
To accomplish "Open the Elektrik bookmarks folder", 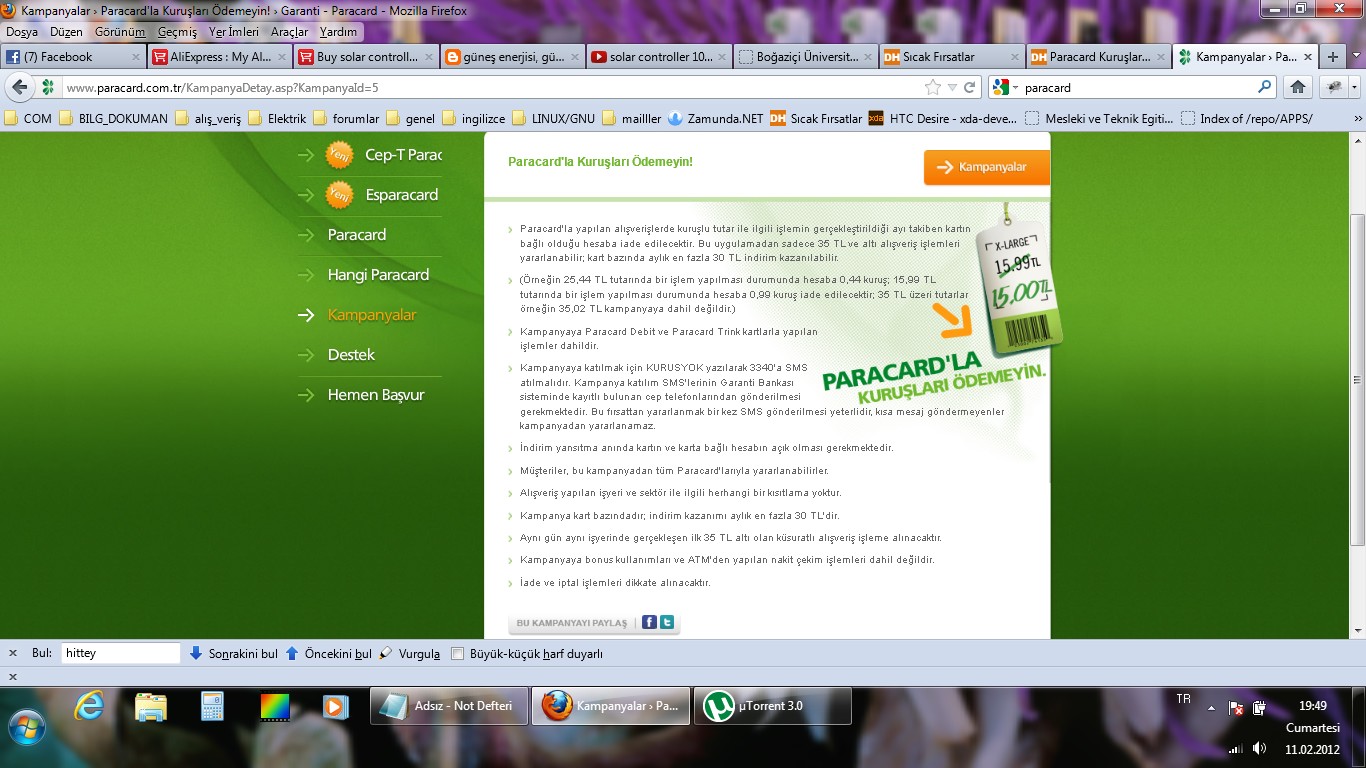I will [277, 118].
